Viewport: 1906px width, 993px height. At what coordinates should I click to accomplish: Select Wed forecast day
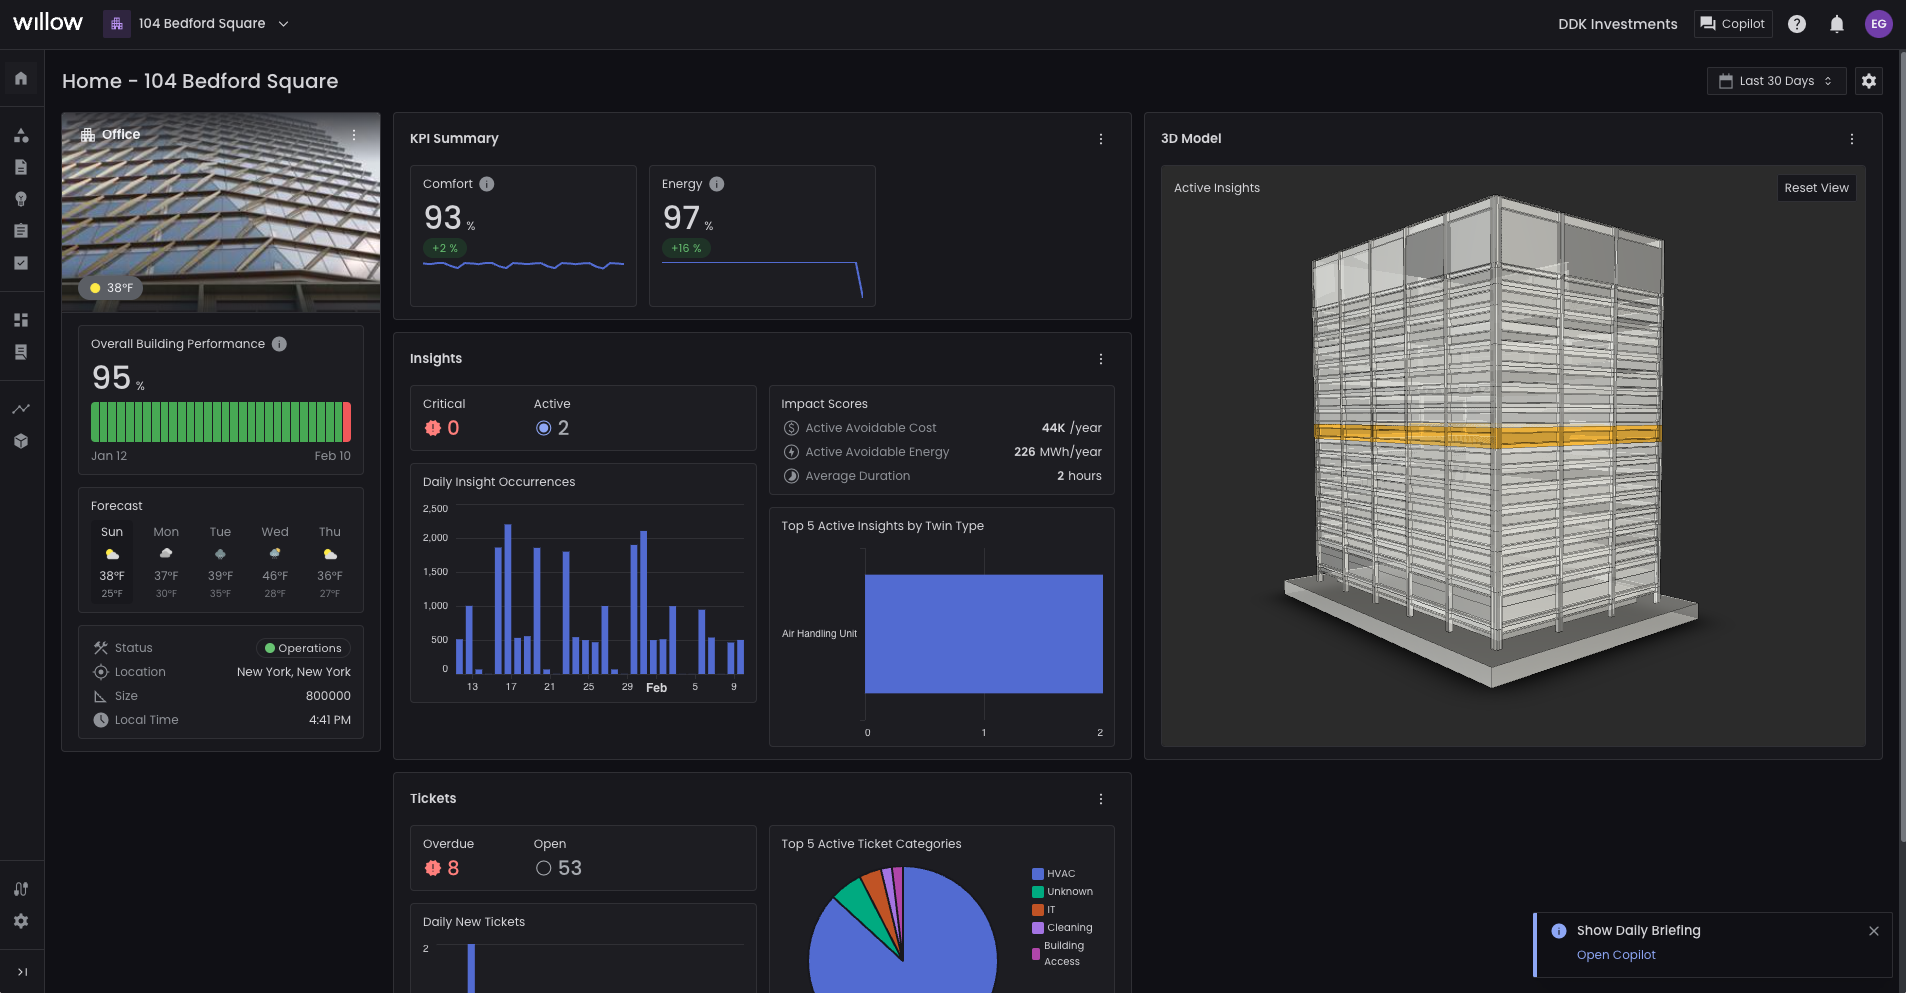tap(275, 561)
